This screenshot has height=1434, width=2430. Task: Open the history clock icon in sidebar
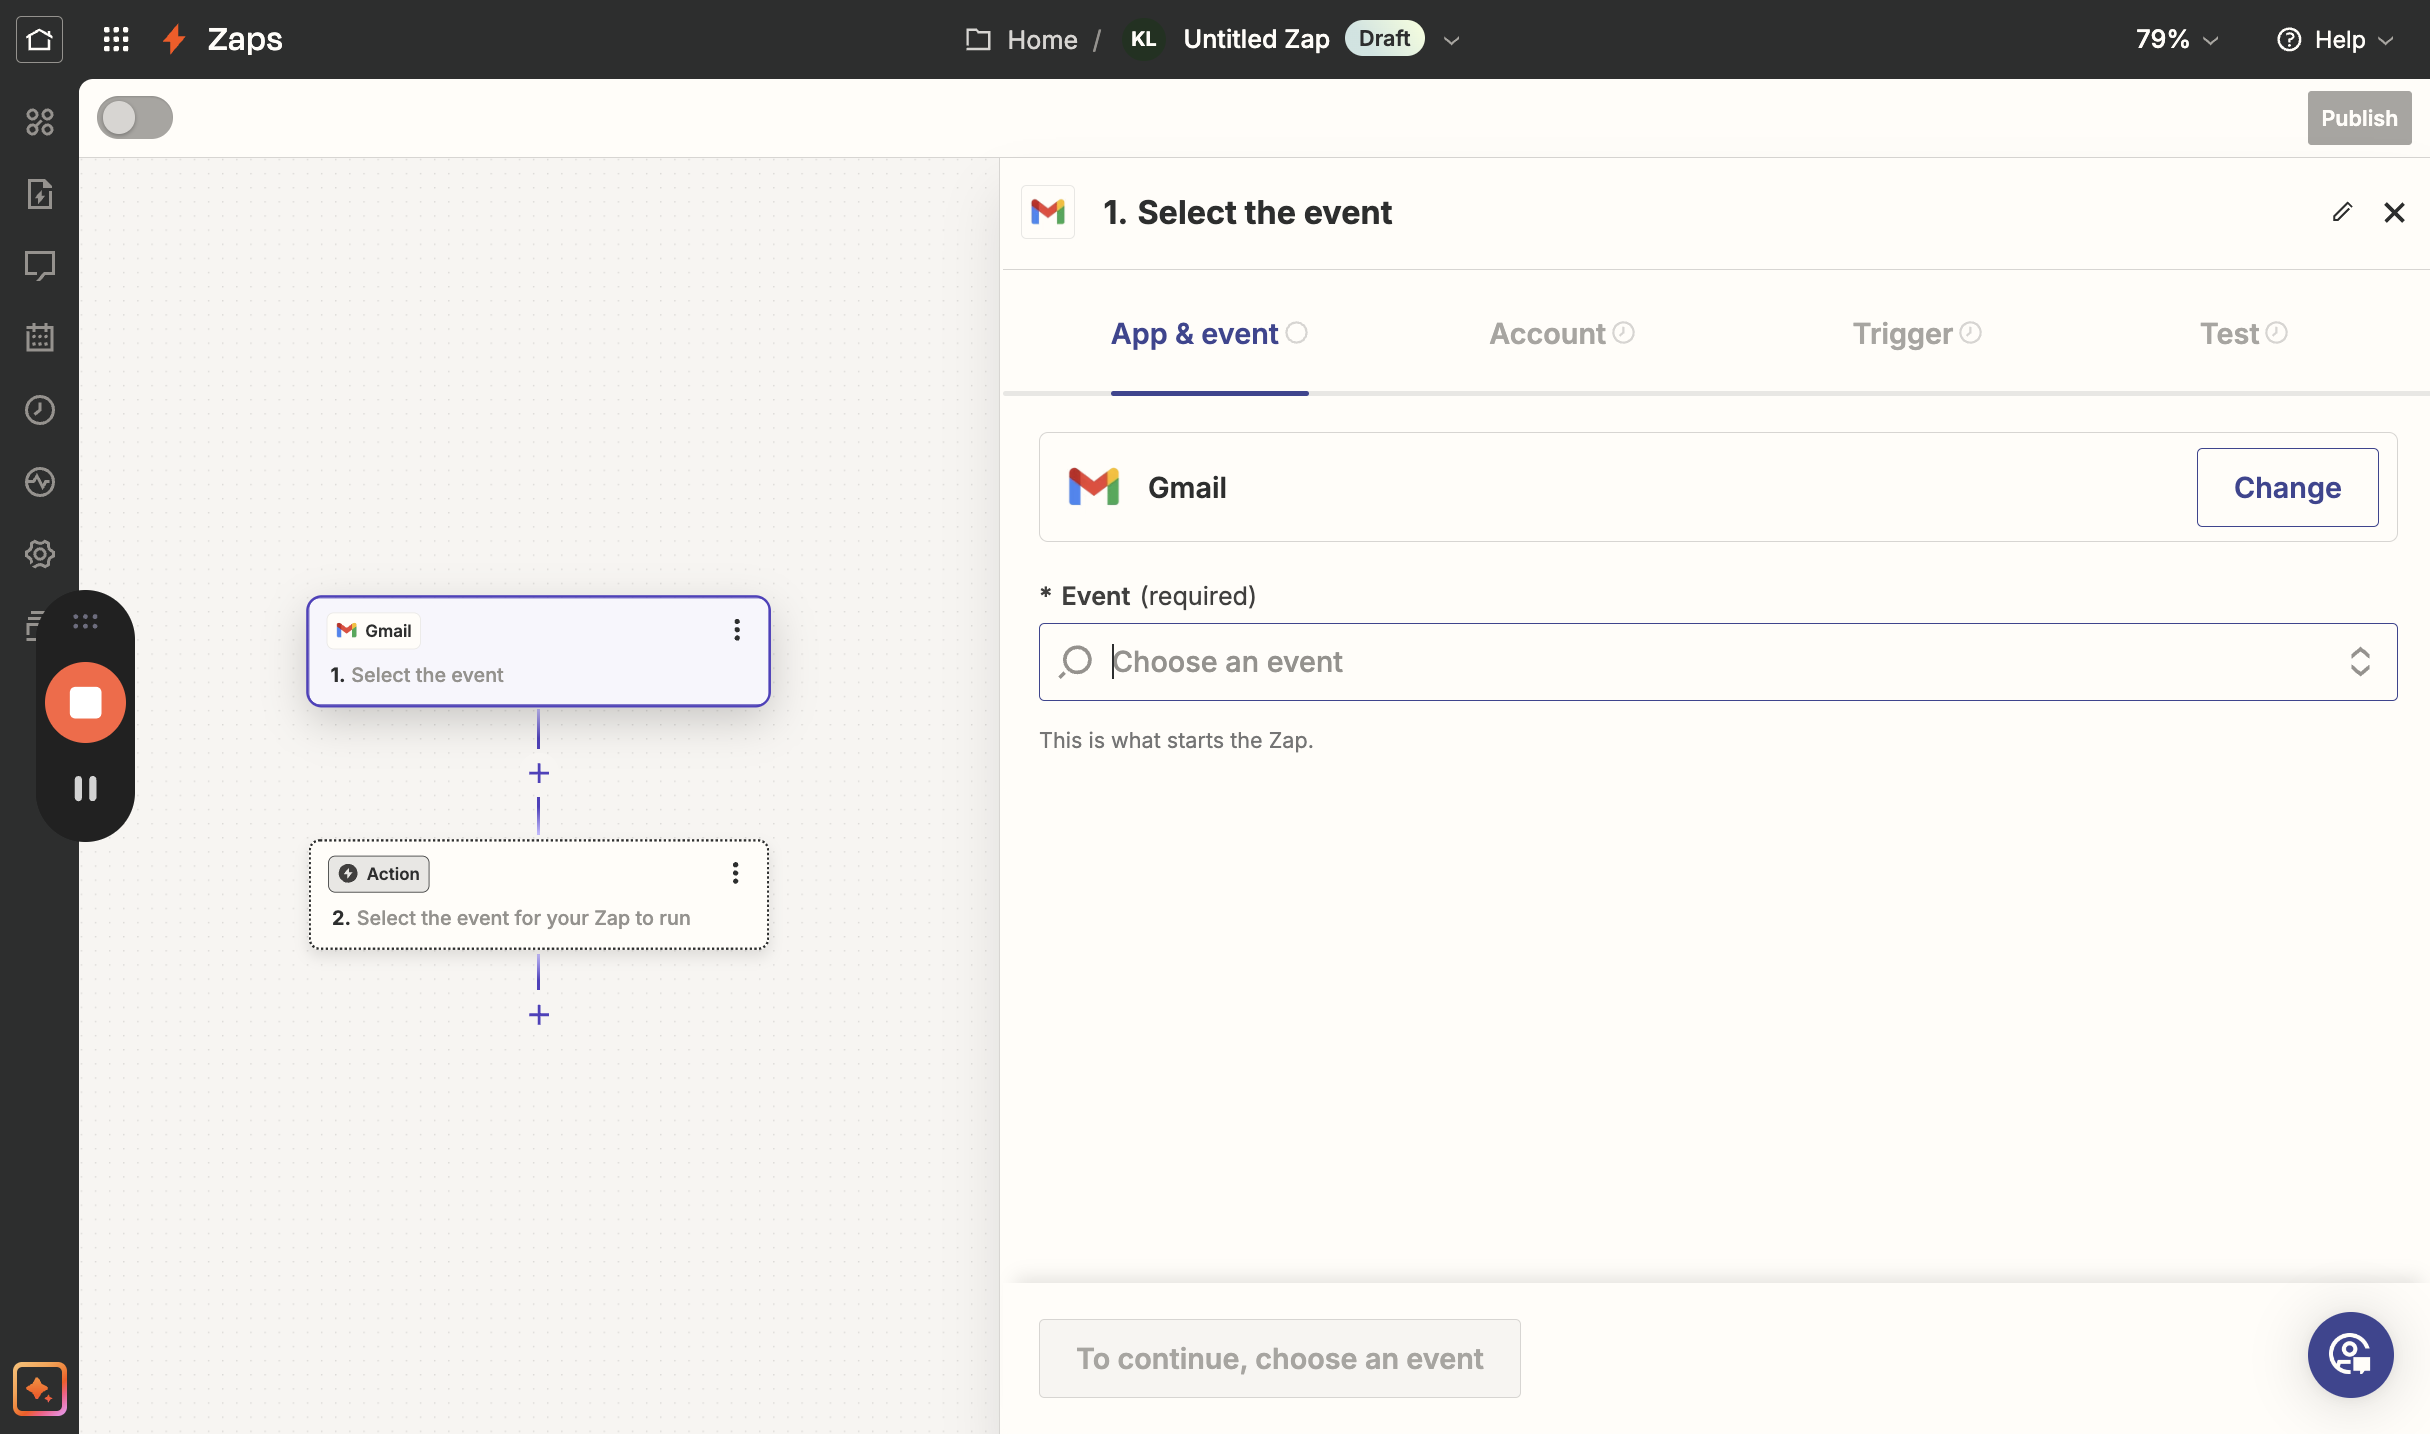coord(39,410)
